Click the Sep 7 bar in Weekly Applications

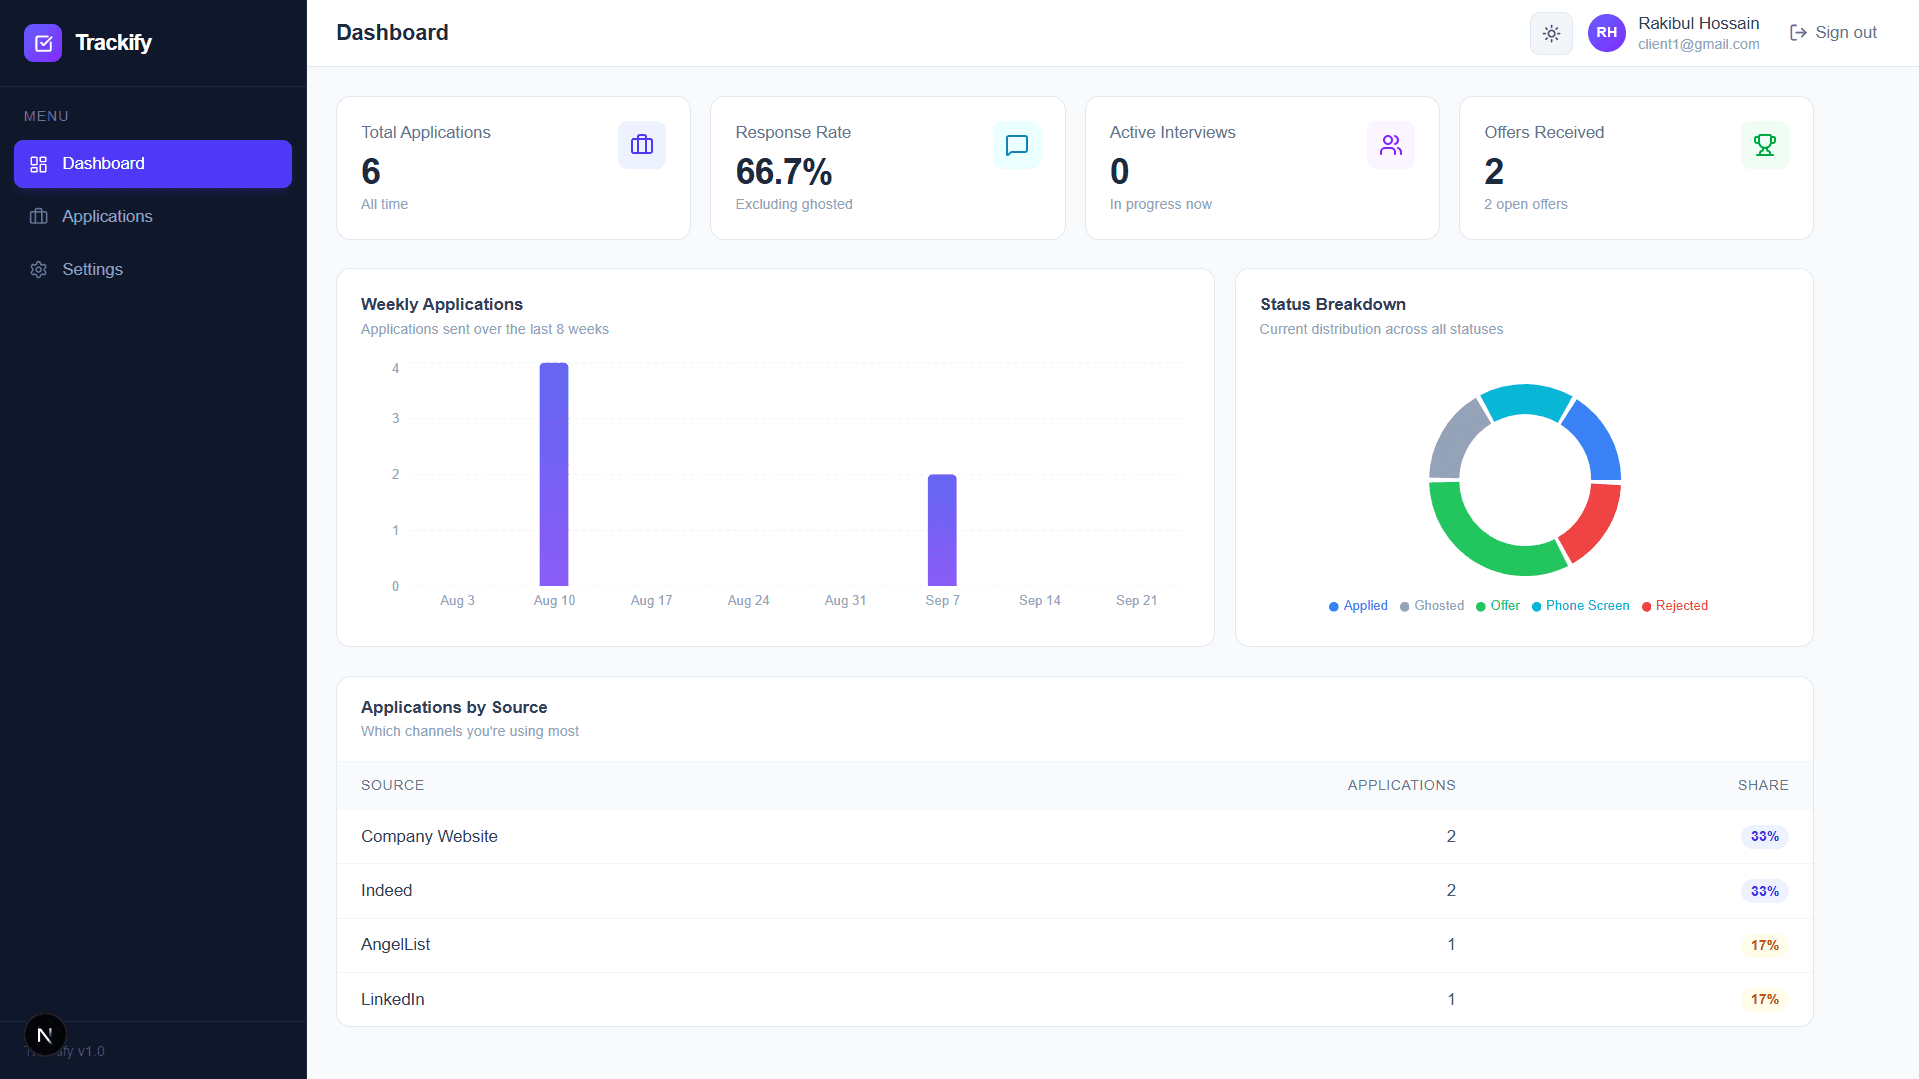pyautogui.click(x=942, y=530)
